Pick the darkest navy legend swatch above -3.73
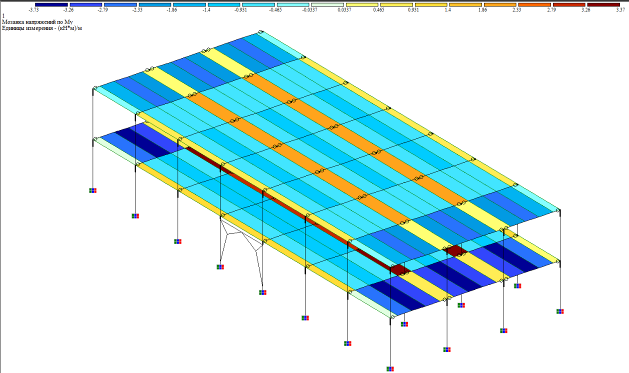This screenshot has height=373, width=629. 51,5
